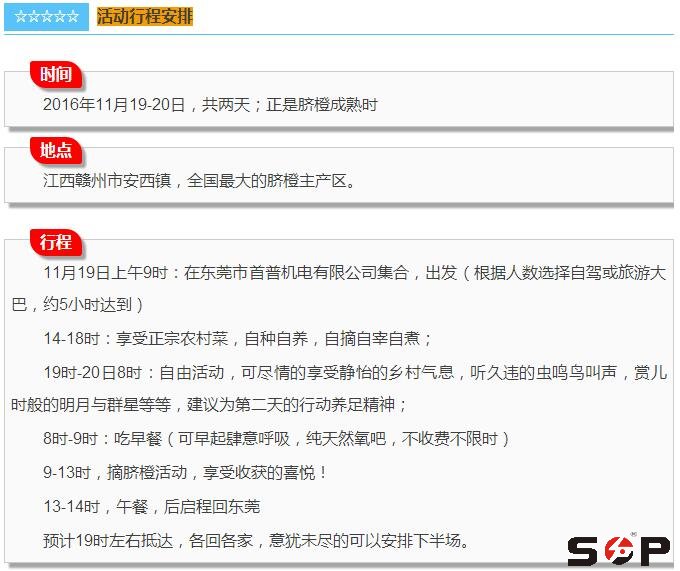Click the text 时般的明月与群星等等
680x571 pixels.
(x=91, y=405)
